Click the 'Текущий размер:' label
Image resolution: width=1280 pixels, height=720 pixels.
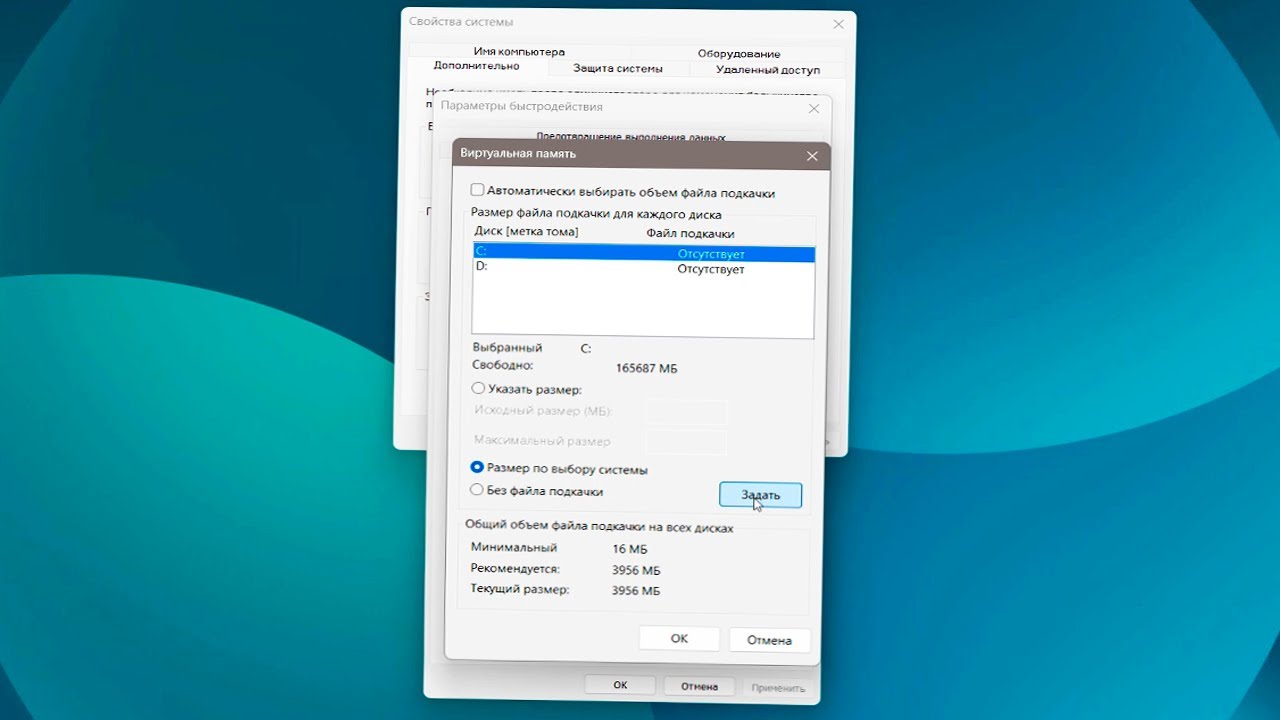[519, 590]
